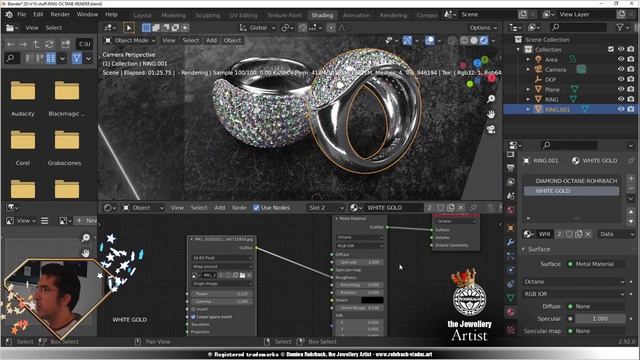Hide the RING.001 object eye icon
The height and width of the screenshot is (360, 640).
click(x=621, y=109)
